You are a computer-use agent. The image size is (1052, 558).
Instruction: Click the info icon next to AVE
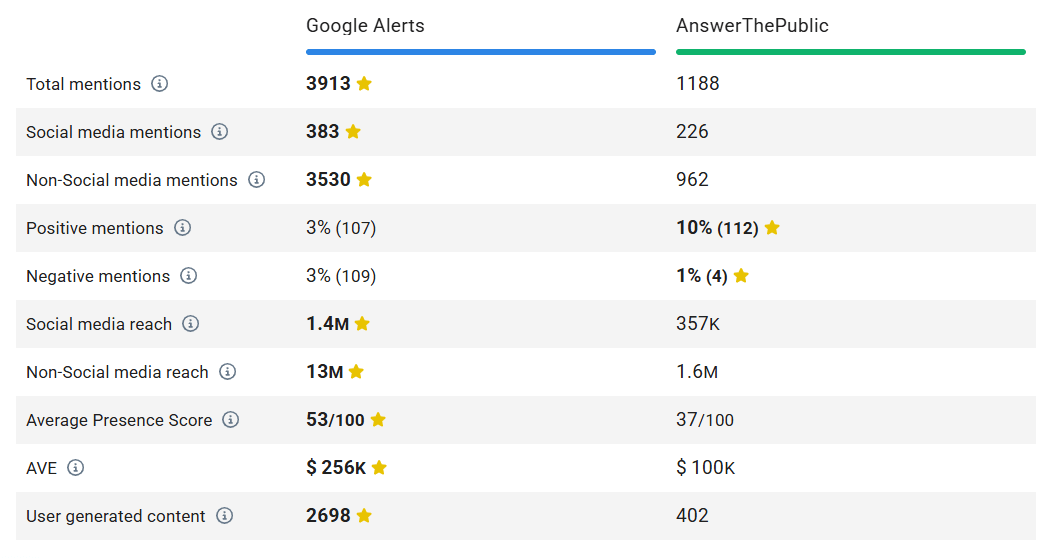coord(75,468)
